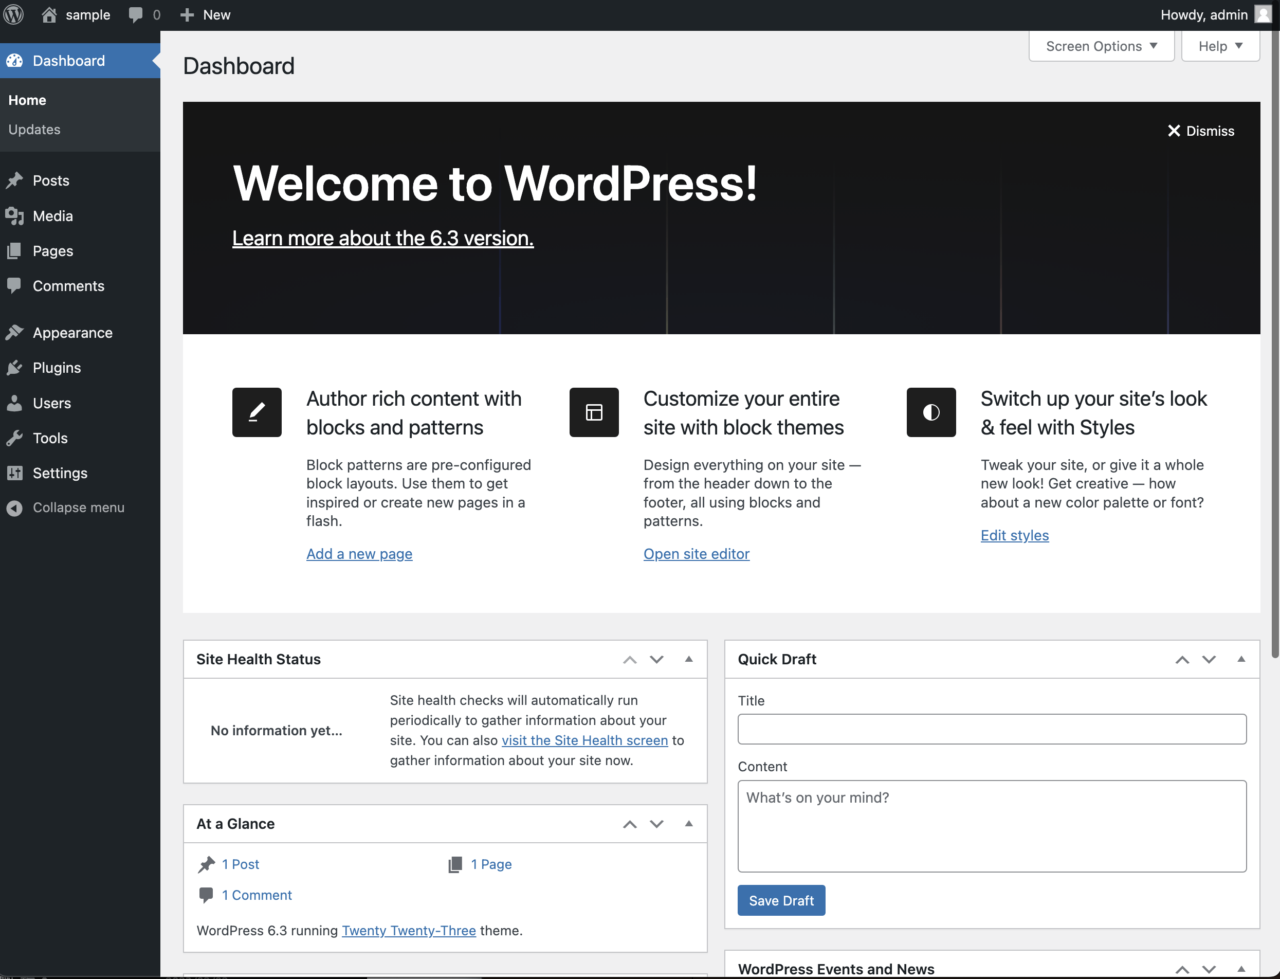Click the layout icon for block themes
This screenshot has height=979, width=1280.
point(594,412)
